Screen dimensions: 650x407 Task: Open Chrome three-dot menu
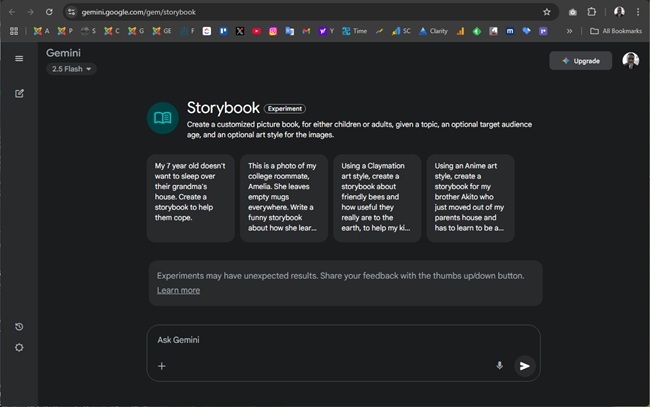coord(638,12)
